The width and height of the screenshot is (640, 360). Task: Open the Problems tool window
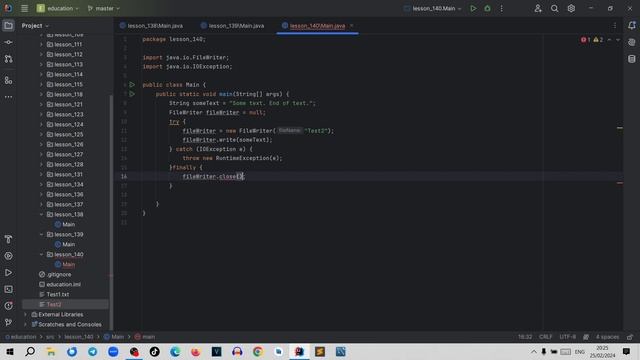(x=8, y=306)
